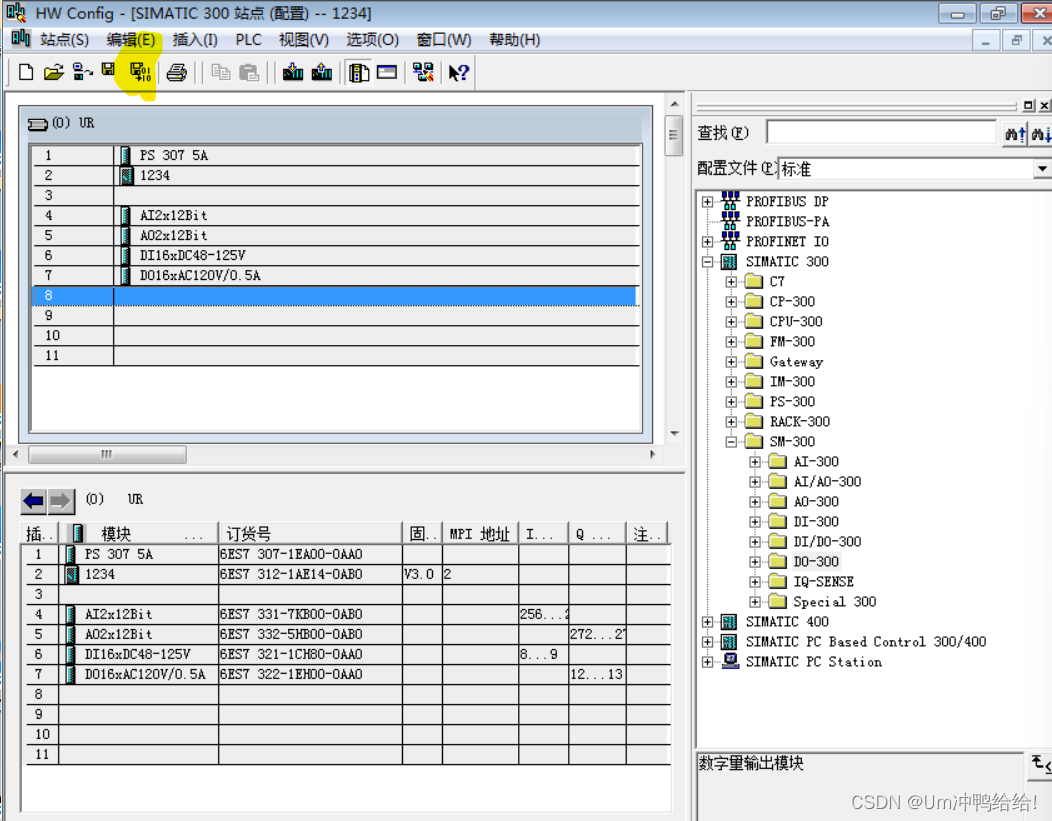
Task: Select rack slot 1 PS 307 5A
Action: point(335,156)
